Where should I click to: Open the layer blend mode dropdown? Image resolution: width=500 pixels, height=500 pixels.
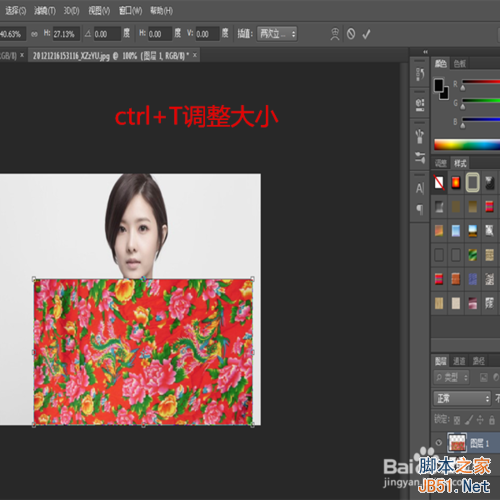462,398
